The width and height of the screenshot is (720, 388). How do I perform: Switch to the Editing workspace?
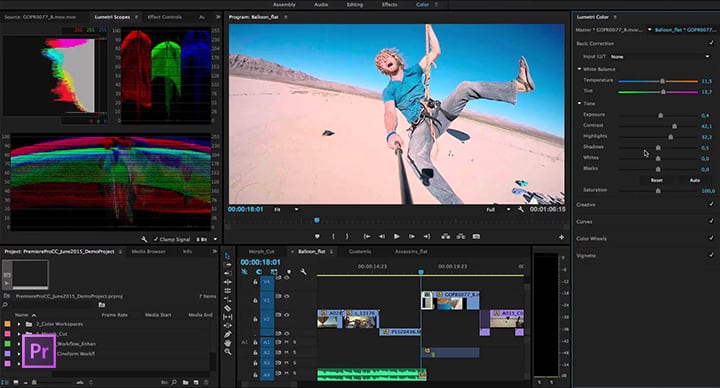[354, 5]
